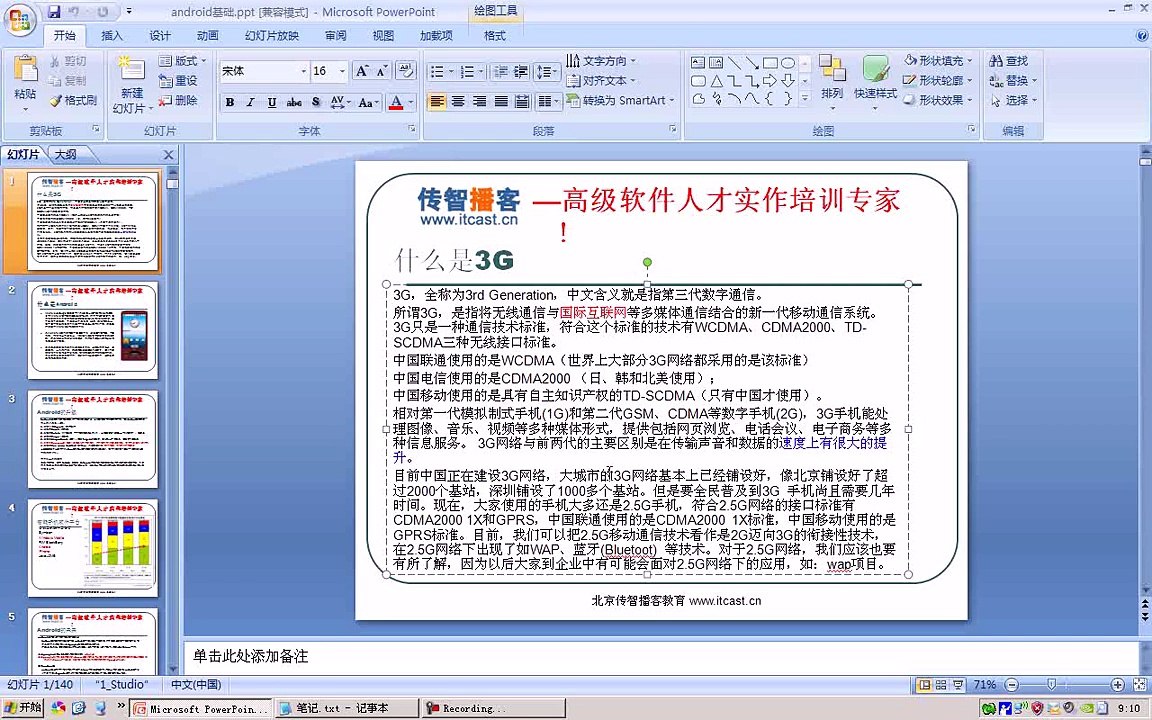Open the font size dropdown showing 16
This screenshot has width=1152, height=720.
(x=342, y=71)
